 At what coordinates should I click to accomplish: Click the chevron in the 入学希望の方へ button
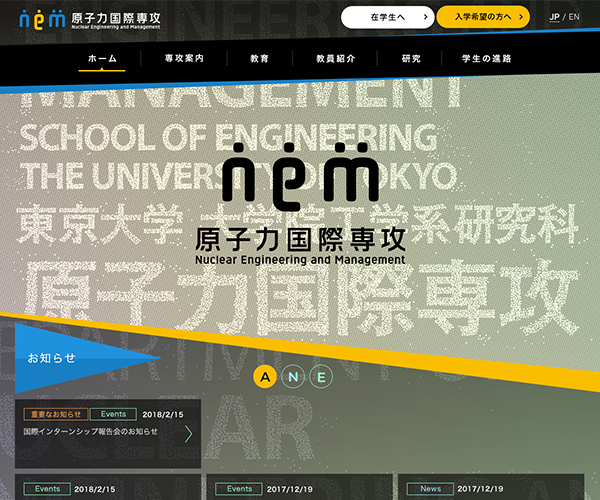[521, 17]
